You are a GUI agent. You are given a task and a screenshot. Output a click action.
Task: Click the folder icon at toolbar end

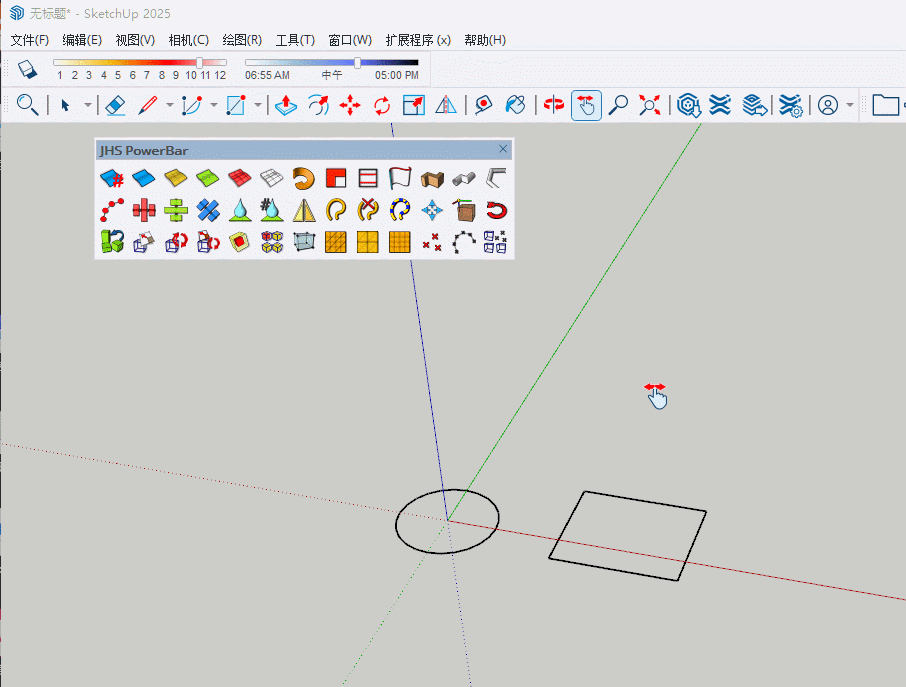coord(885,105)
